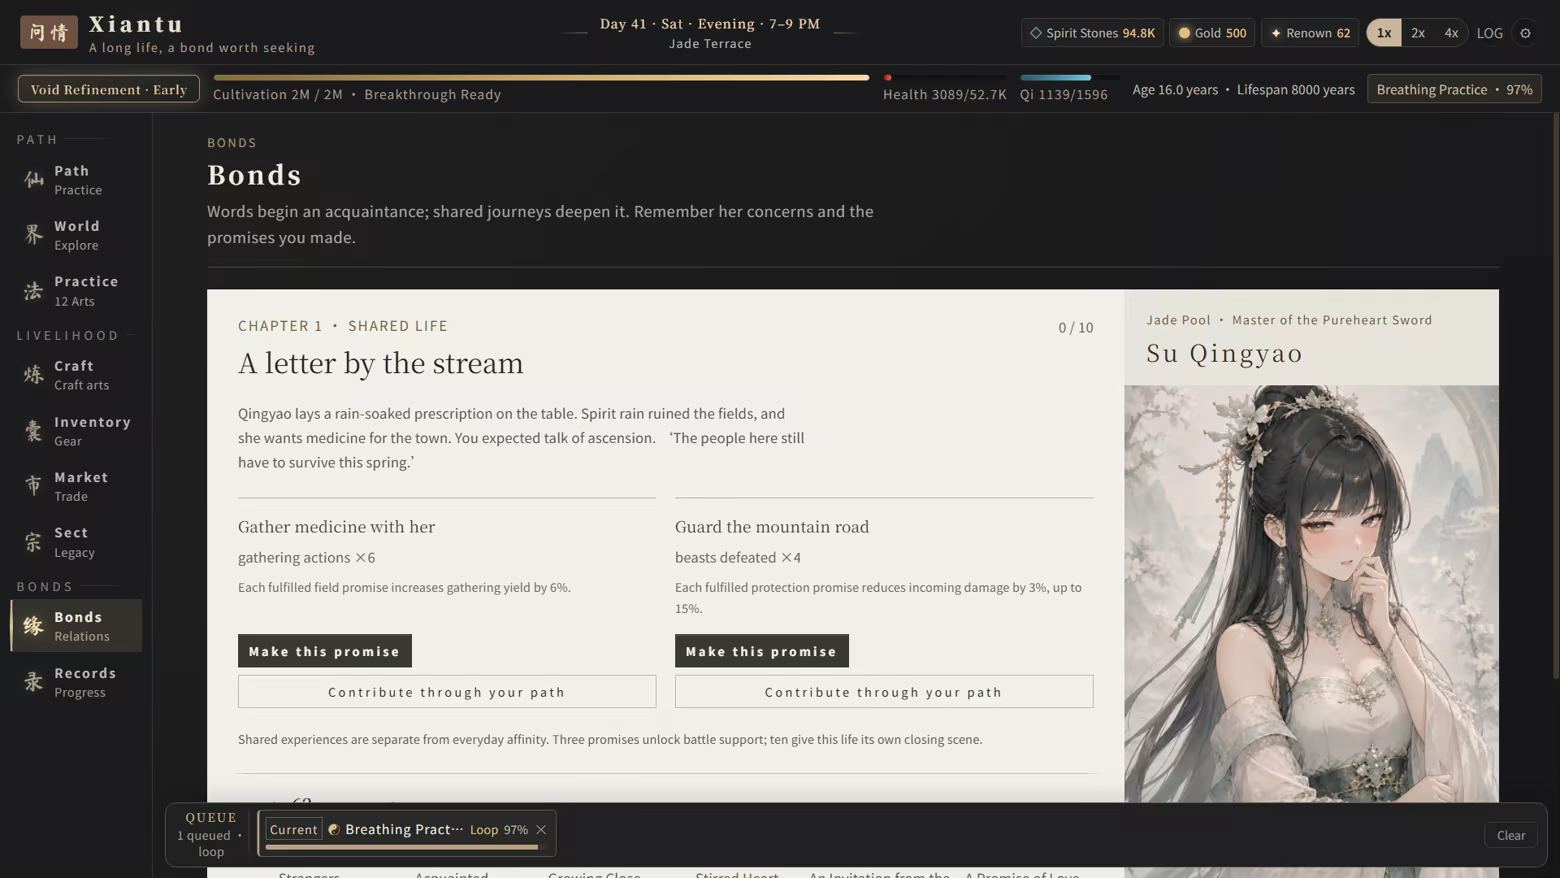
Task: Click the "Master of the Pureheart Sword" subtitle
Action: coord(1332,320)
